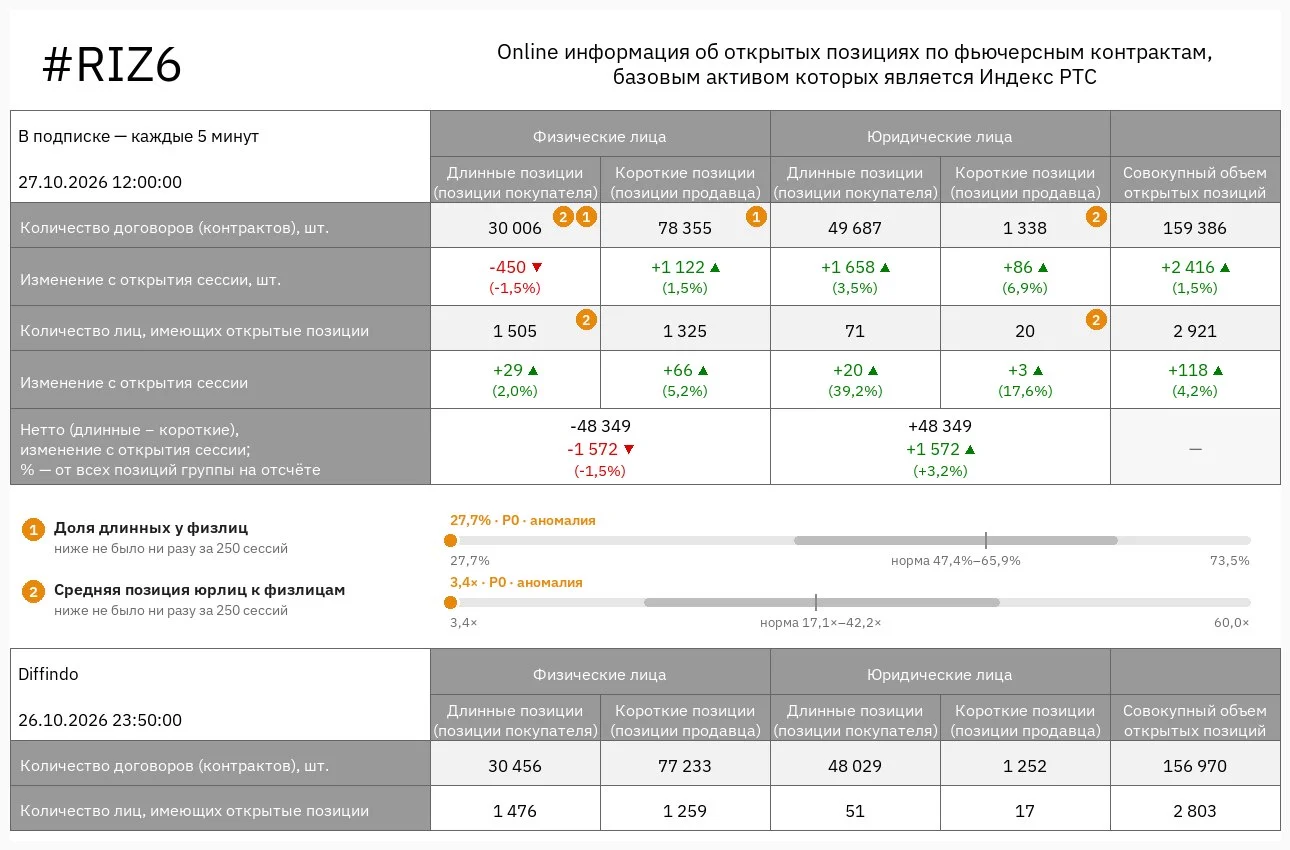Click badge 2 in the 1 505 cell

click(586, 319)
